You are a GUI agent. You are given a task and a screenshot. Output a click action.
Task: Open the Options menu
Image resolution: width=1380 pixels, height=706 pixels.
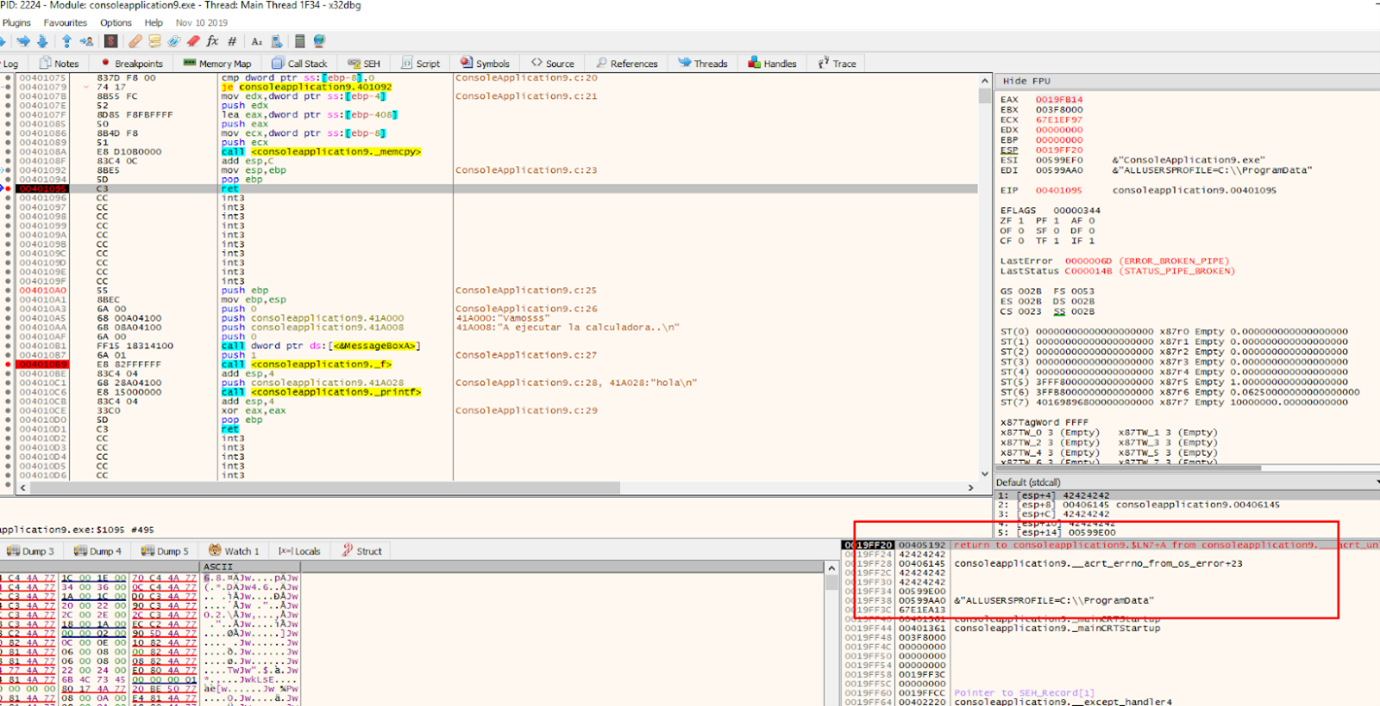[x=115, y=22]
